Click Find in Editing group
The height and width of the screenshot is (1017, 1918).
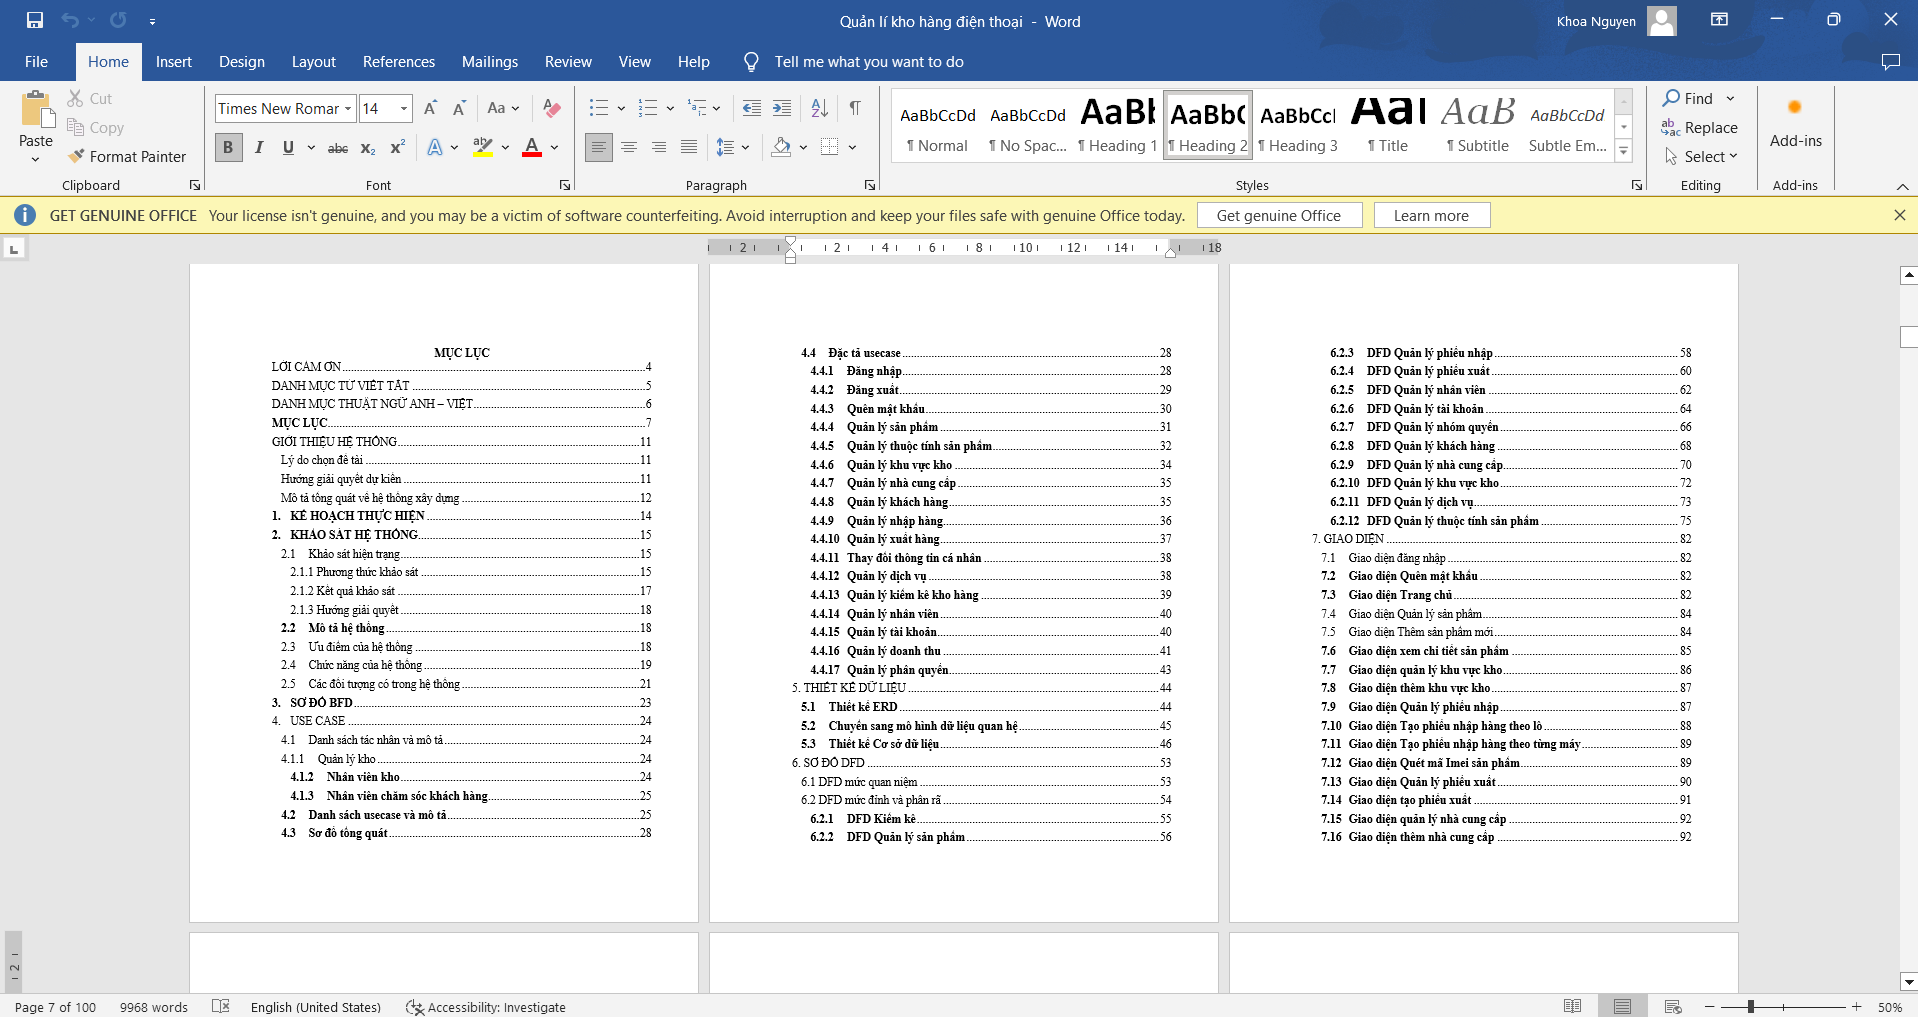click(x=1687, y=98)
